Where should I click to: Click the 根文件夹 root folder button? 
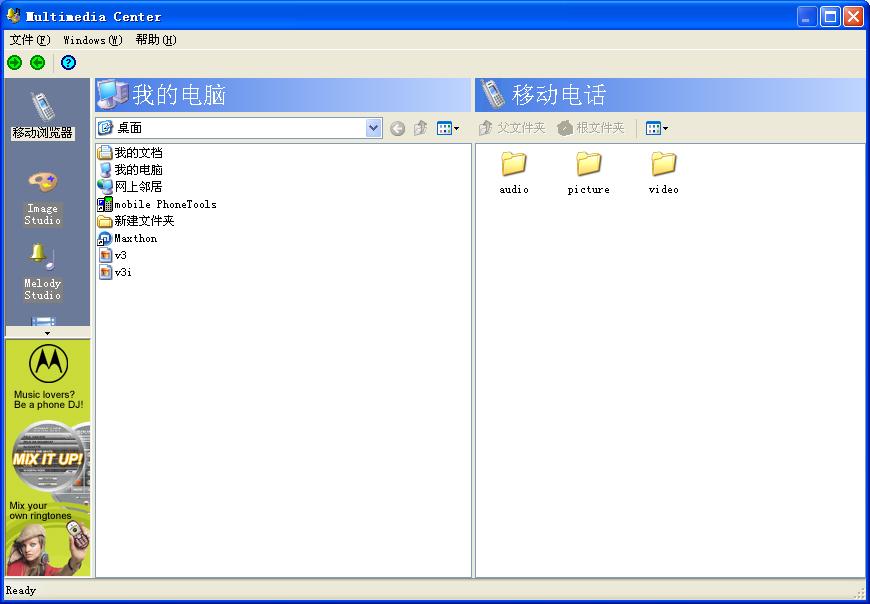pos(591,128)
